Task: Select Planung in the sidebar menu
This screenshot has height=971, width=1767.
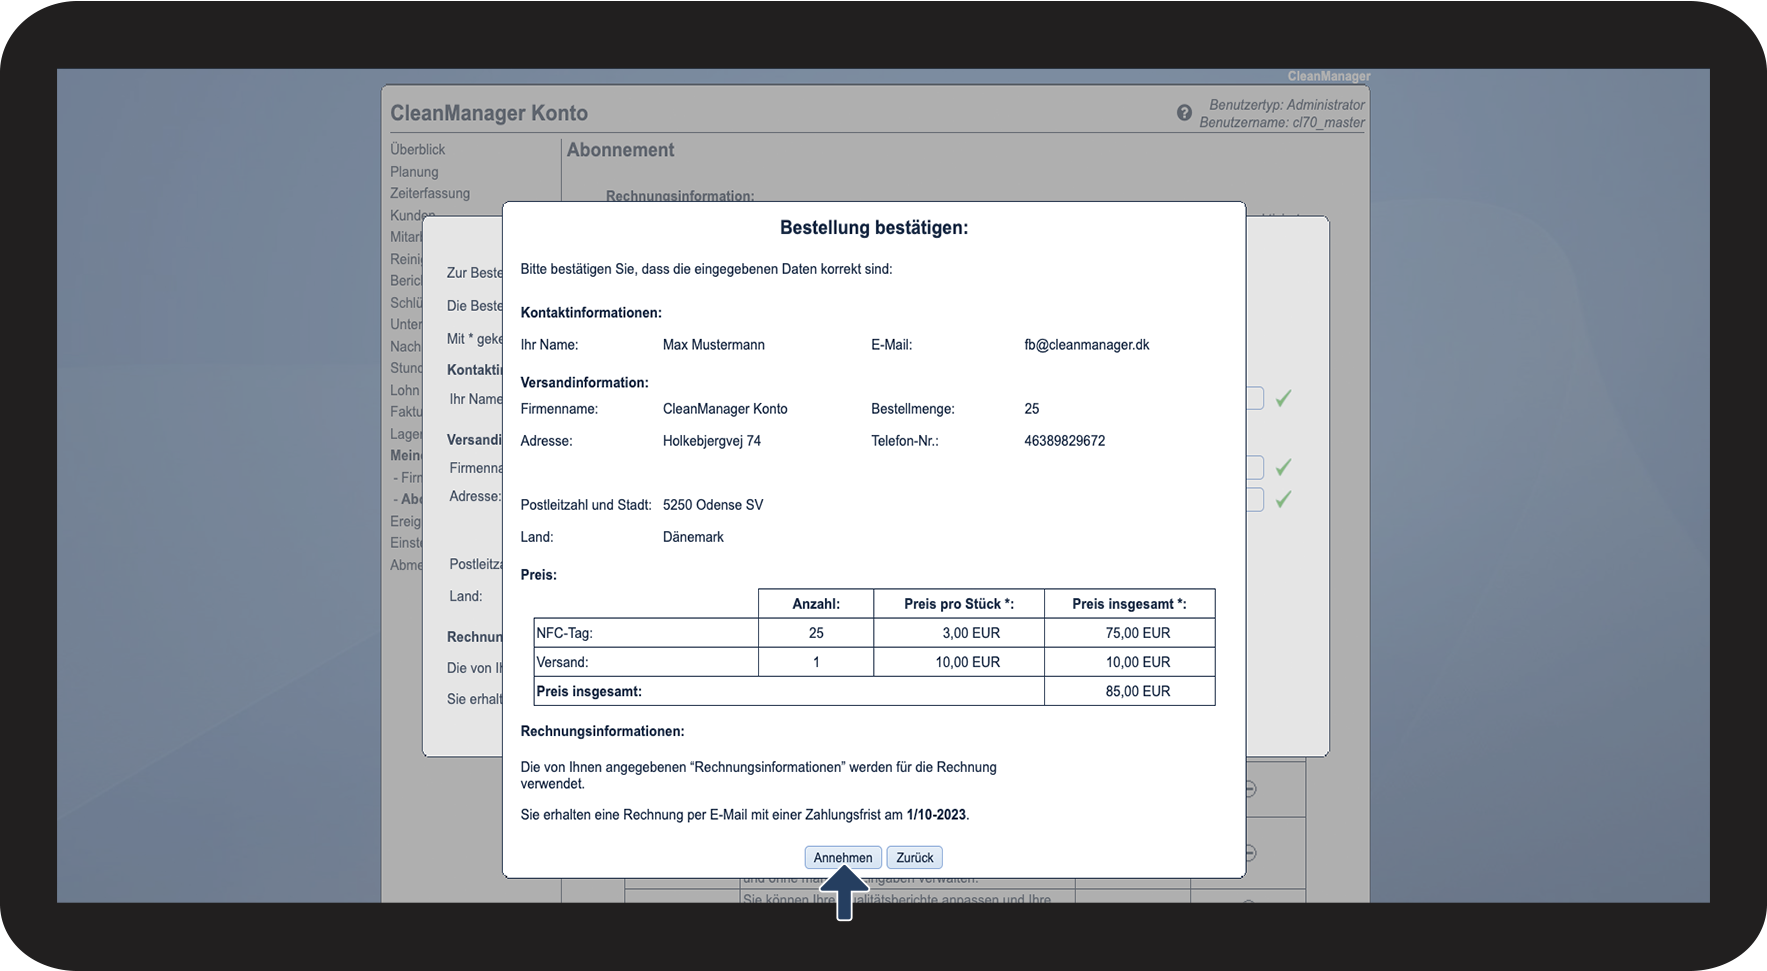Action: (x=414, y=171)
